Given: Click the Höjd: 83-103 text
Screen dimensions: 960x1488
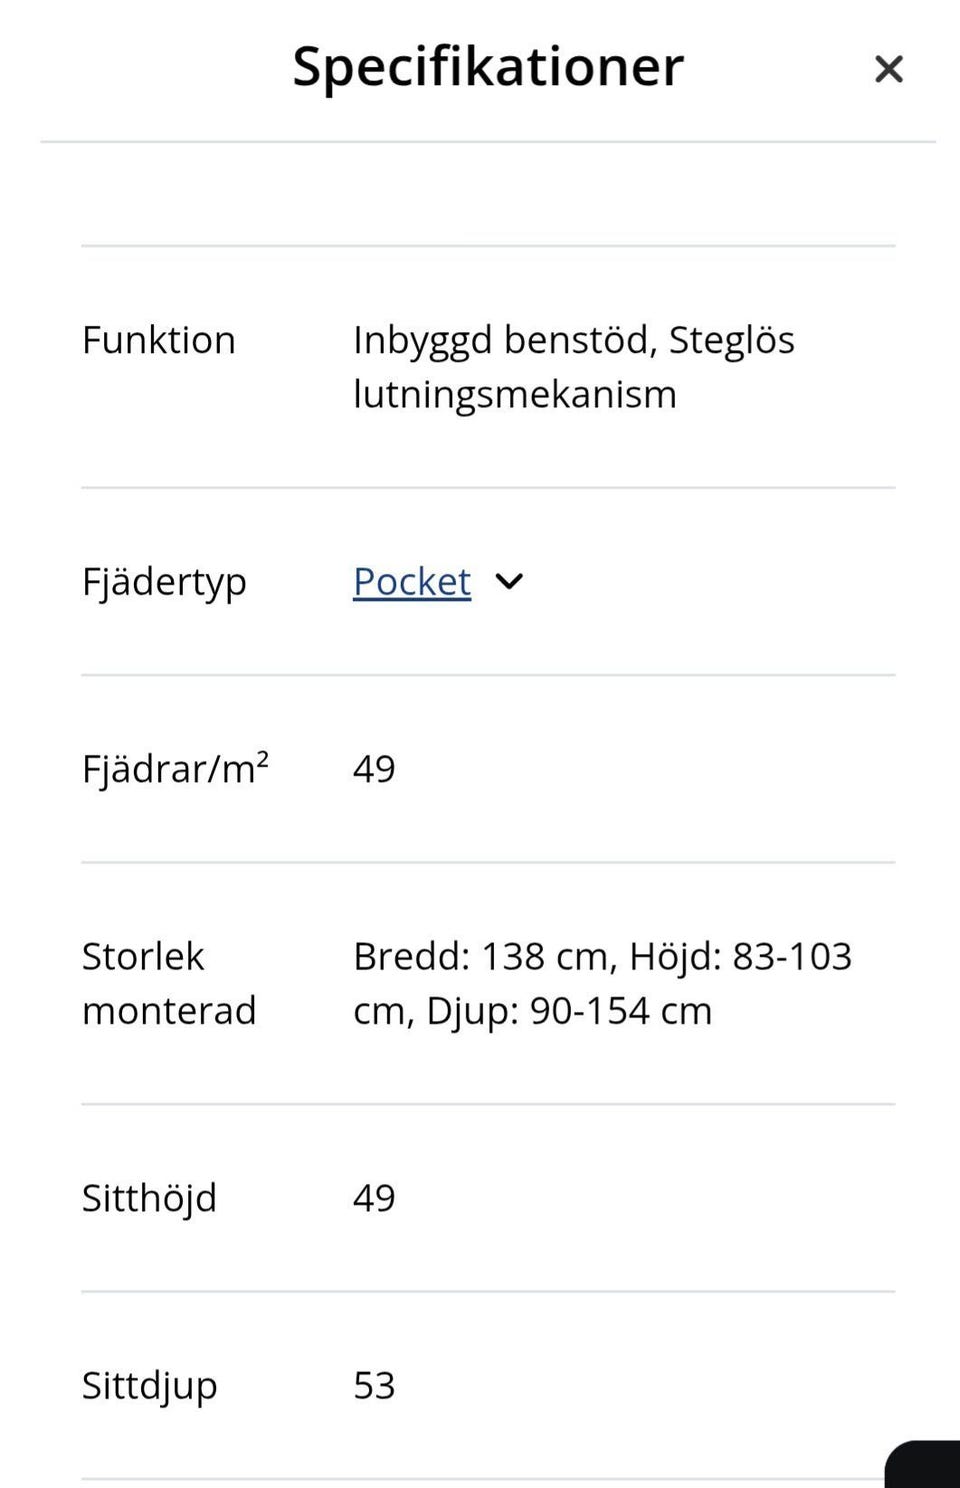Looking at the screenshot, I should pyautogui.click(x=740, y=957).
